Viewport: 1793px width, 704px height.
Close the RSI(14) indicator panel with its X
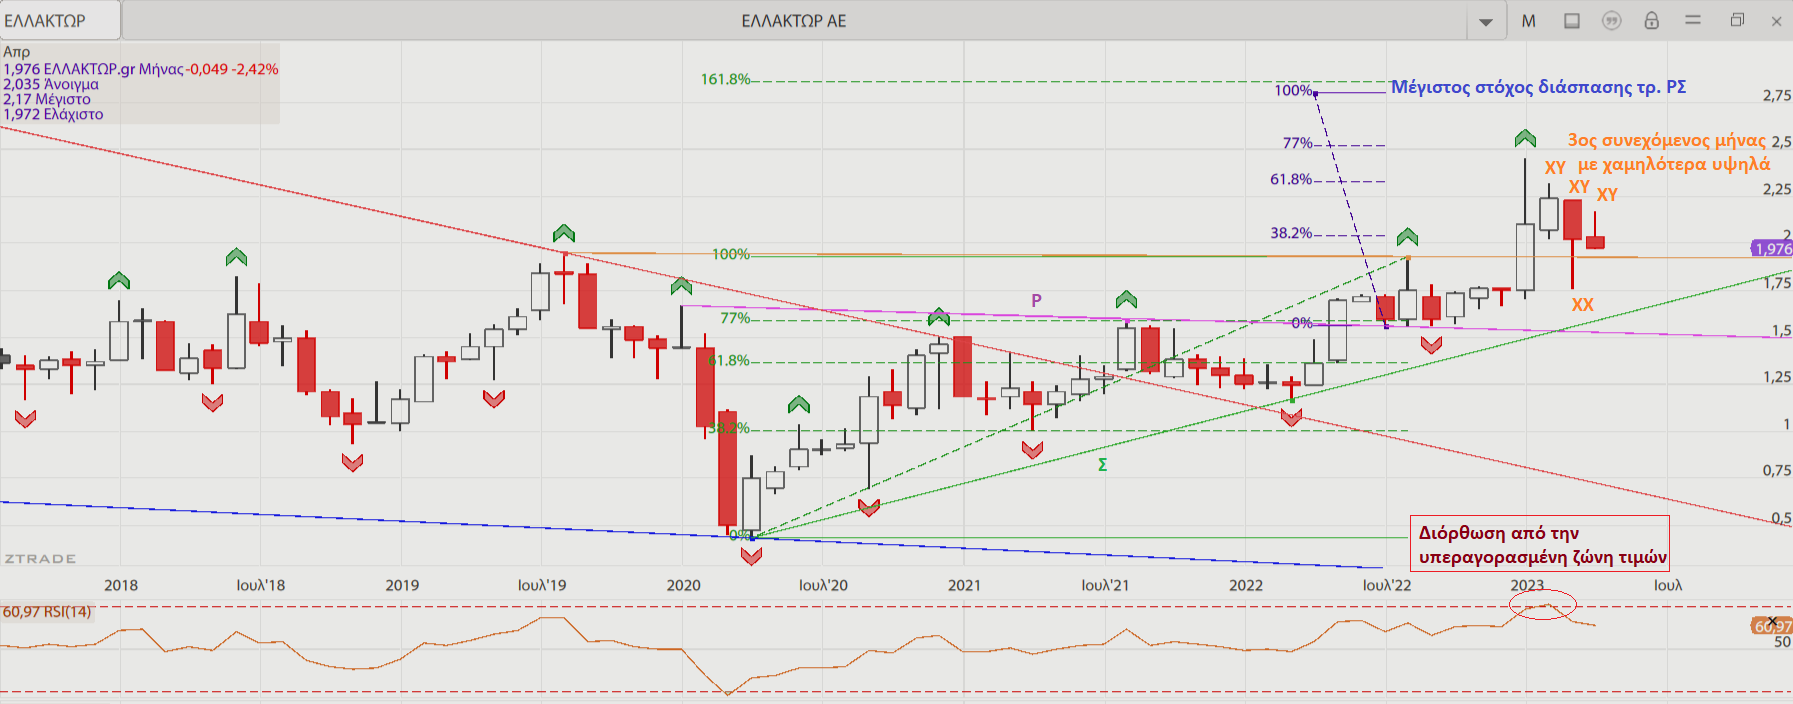[1773, 621]
